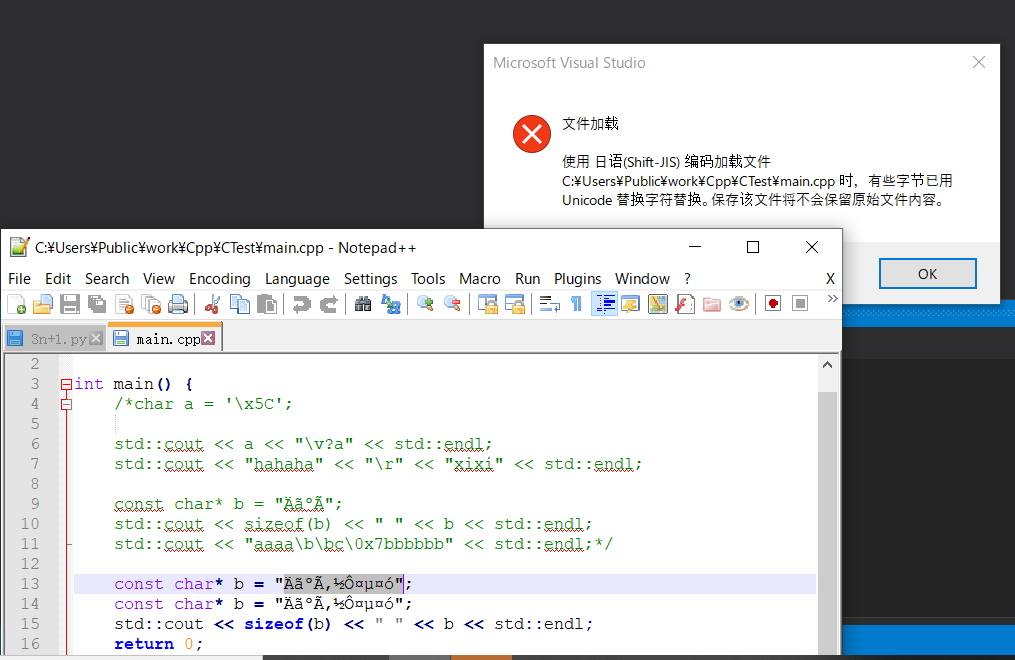Expand the hidden toolbar overflow chevron
The image size is (1015, 660).
[x=832, y=299]
